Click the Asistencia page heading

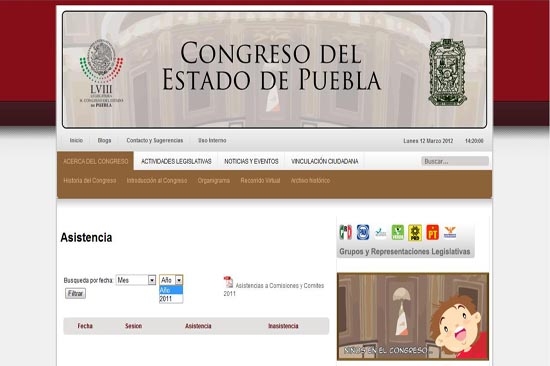[86, 238]
